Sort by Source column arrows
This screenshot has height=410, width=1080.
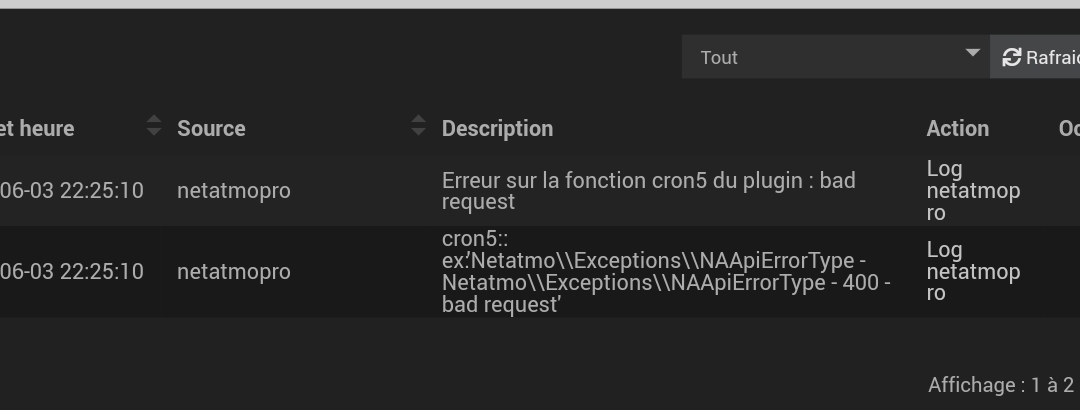coord(418,125)
